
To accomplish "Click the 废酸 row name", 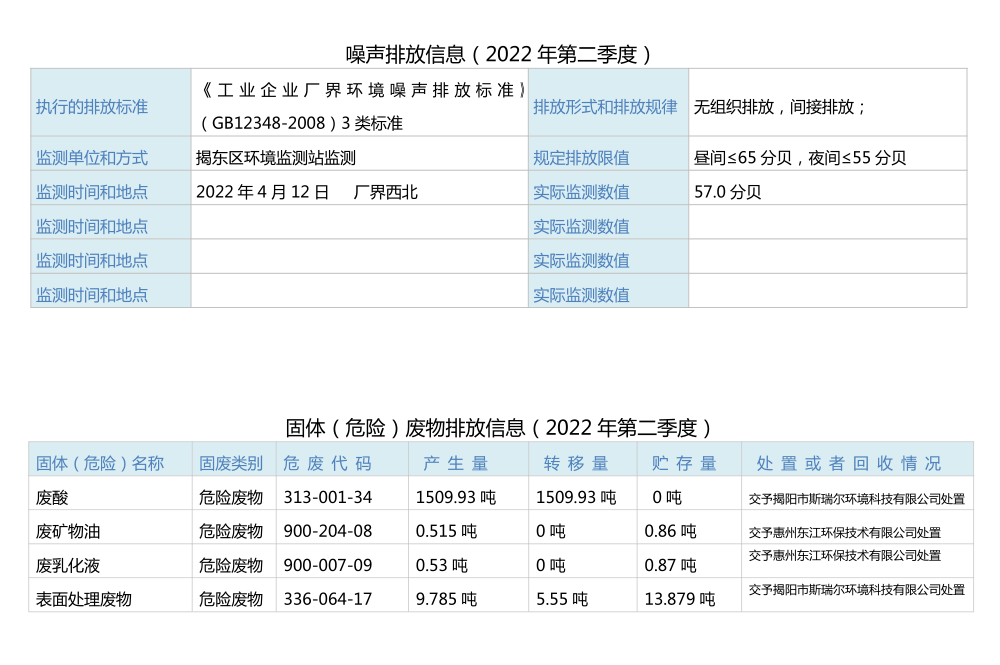I will [52, 497].
